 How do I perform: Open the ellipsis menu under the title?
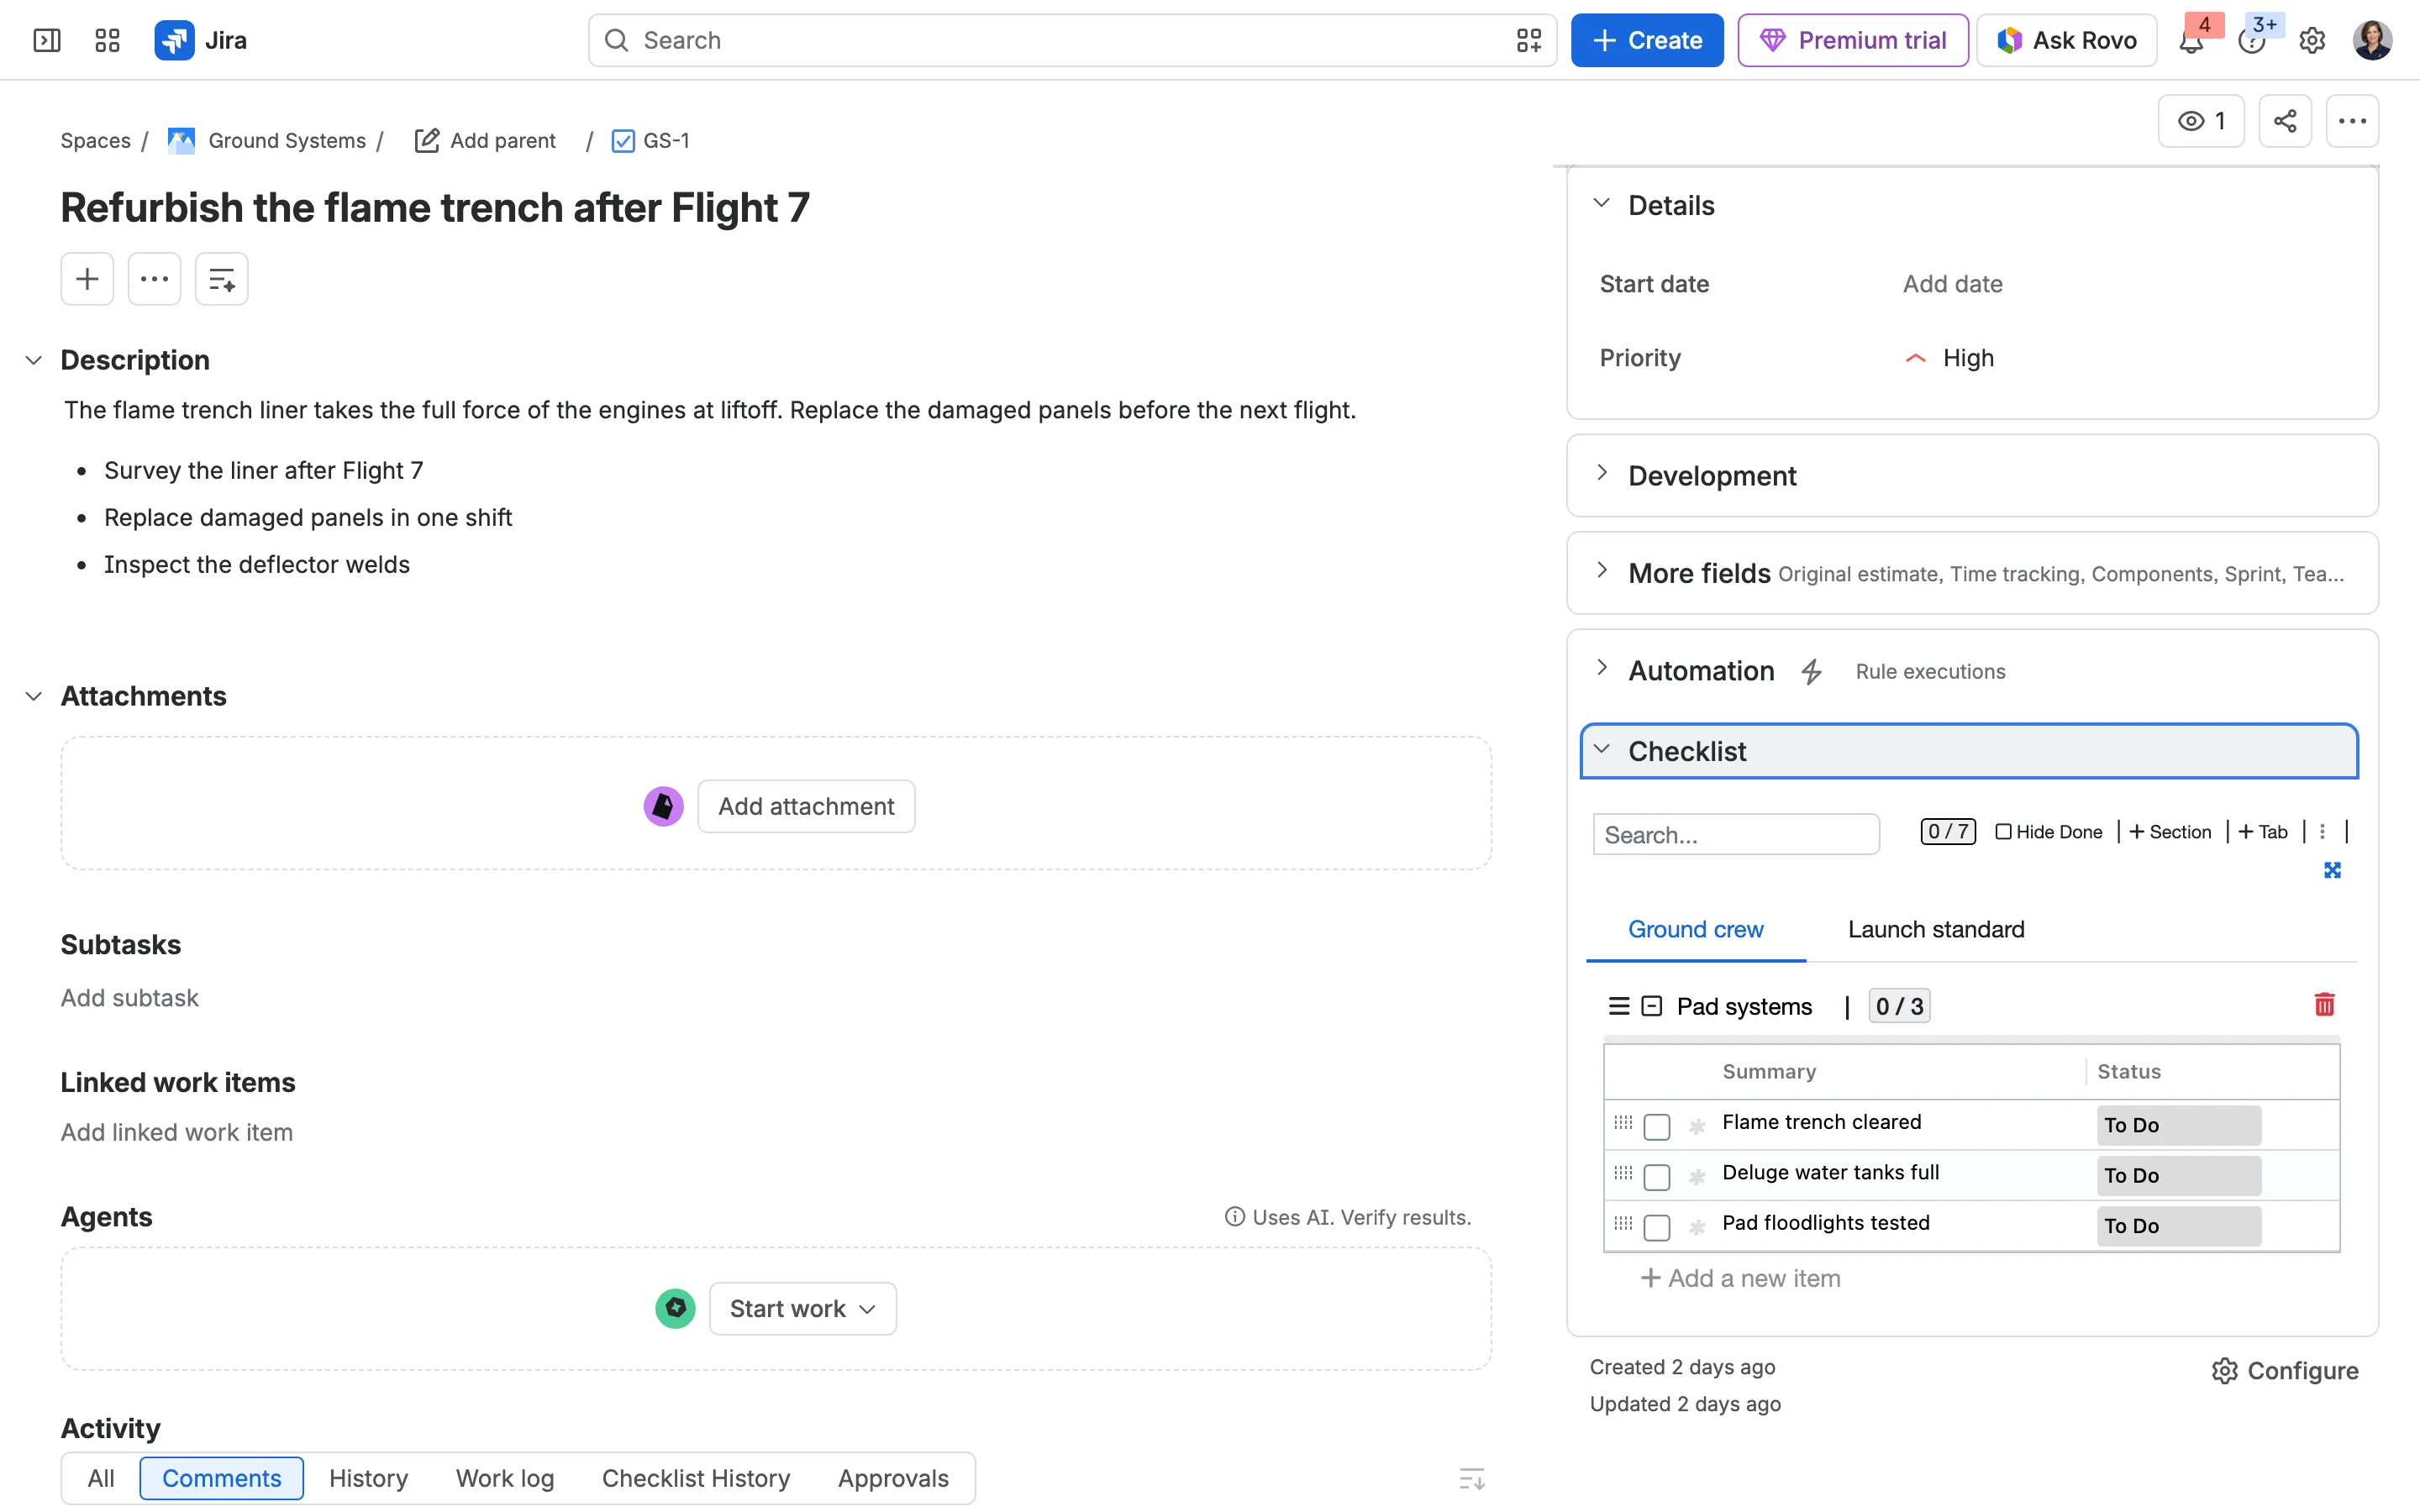click(x=154, y=279)
